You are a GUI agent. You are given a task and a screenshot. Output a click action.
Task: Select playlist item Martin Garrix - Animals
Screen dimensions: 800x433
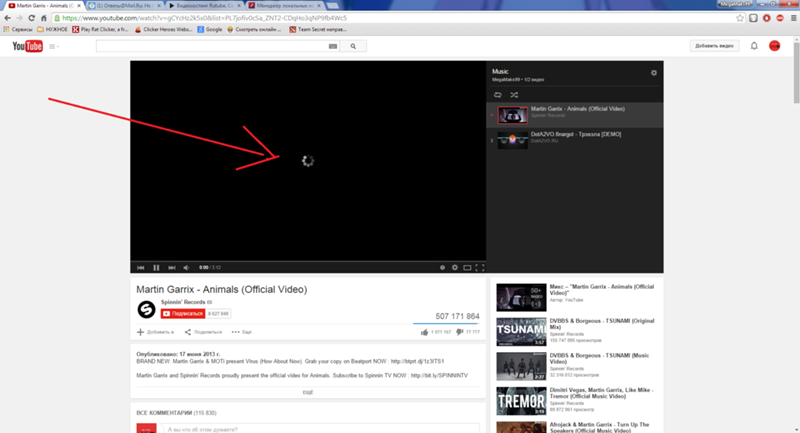pyautogui.click(x=575, y=115)
